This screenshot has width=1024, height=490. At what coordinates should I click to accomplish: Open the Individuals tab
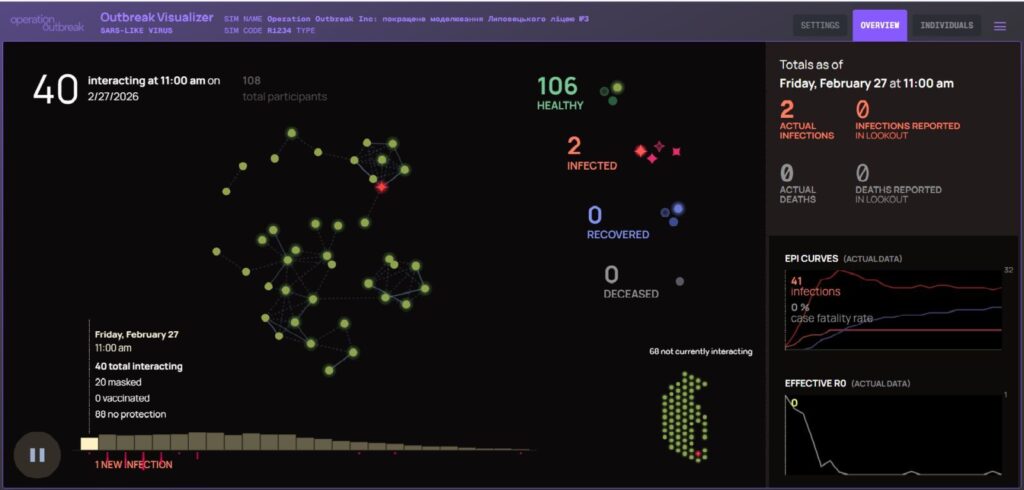tap(946, 26)
